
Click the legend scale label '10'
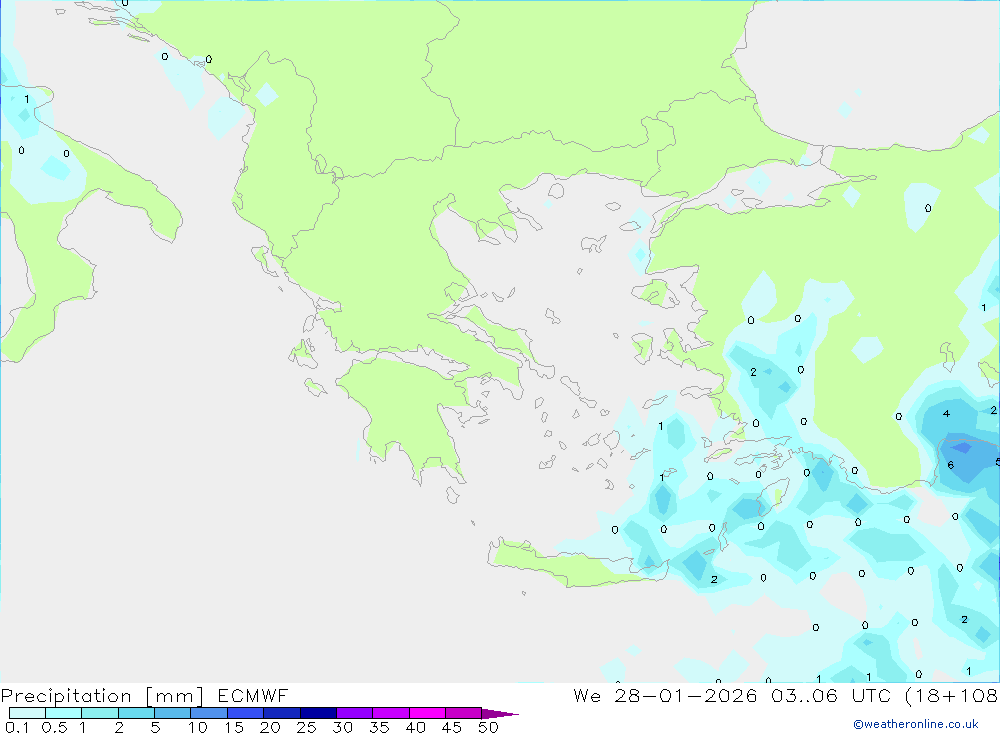(x=198, y=727)
